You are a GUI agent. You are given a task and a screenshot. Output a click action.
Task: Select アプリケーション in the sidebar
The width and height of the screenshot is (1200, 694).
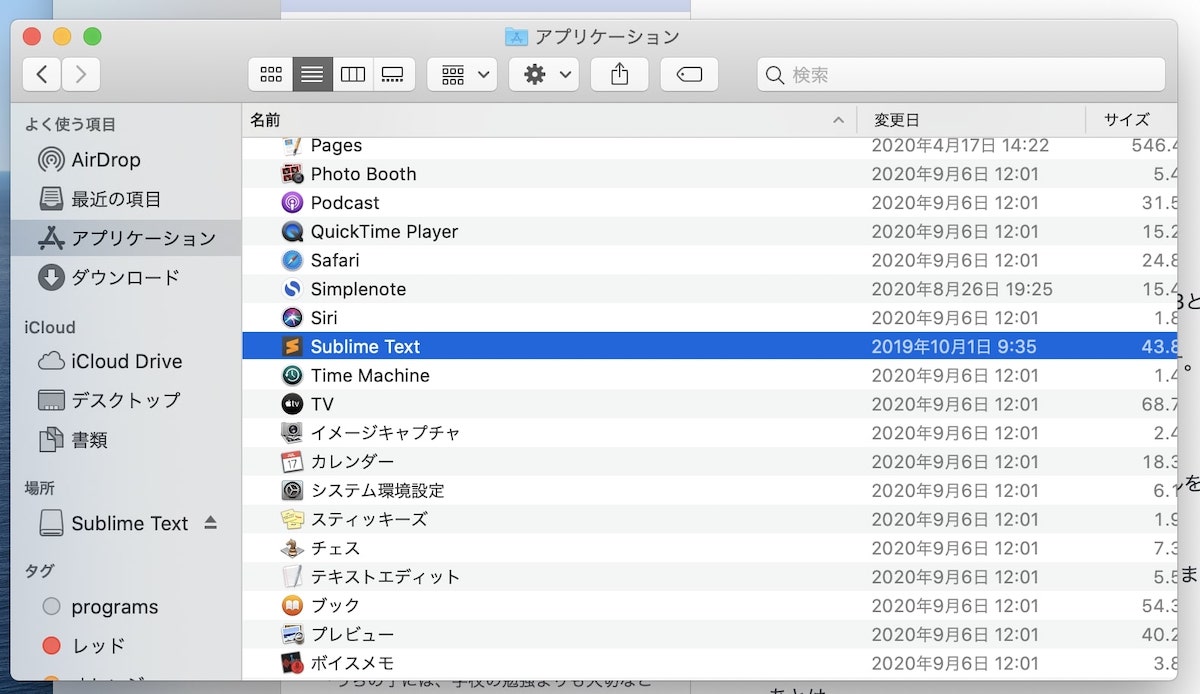coord(126,238)
